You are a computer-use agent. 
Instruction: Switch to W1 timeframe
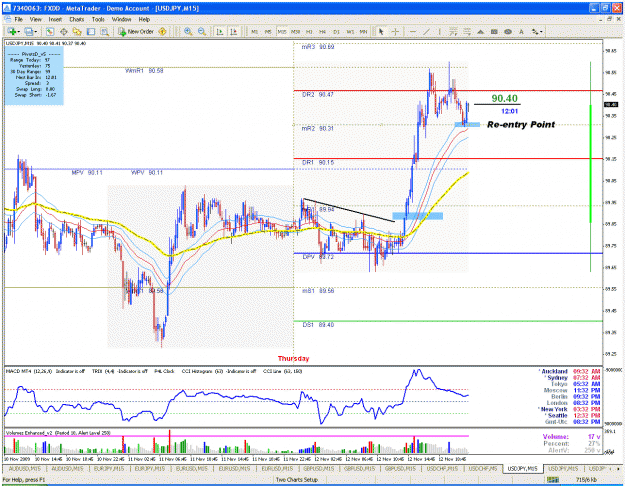350,31
